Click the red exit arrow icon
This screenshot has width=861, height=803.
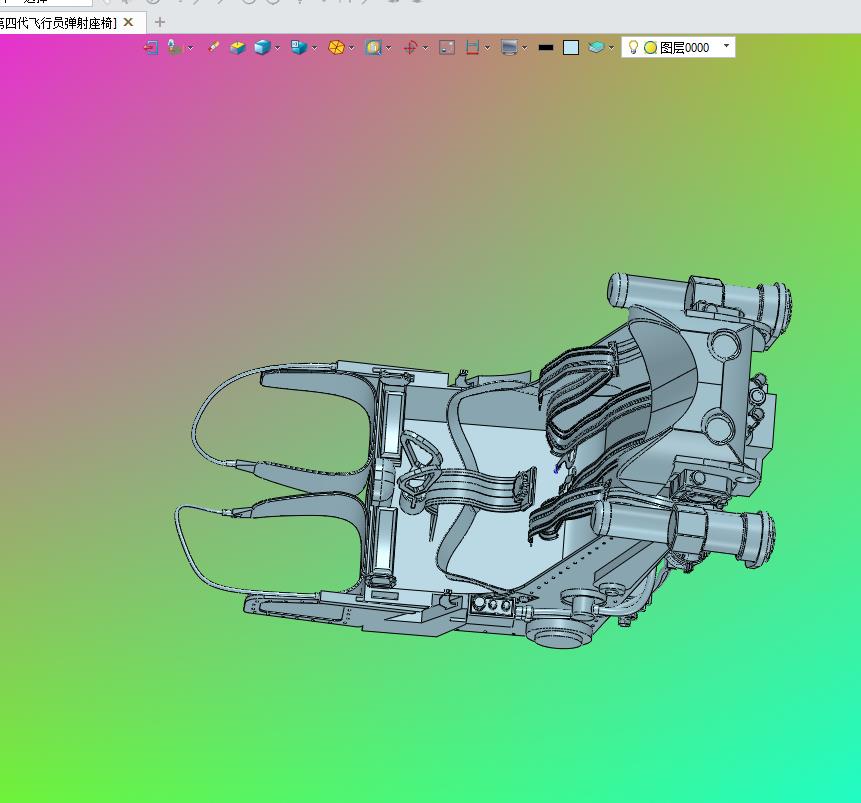(x=151, y=47)
